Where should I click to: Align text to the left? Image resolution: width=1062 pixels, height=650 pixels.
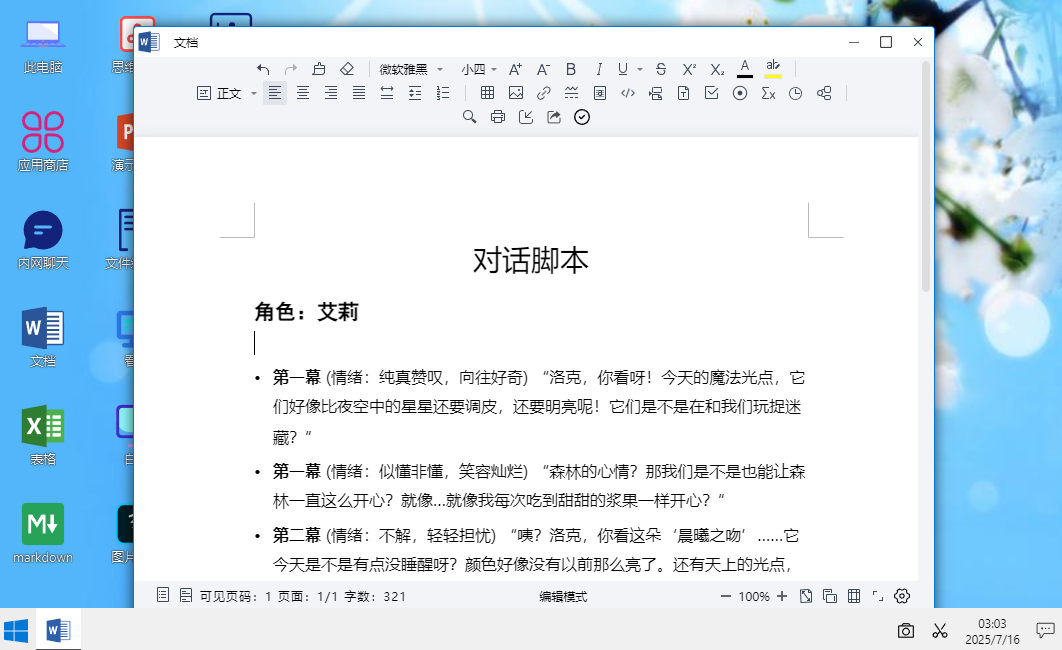tap(275, 93)
